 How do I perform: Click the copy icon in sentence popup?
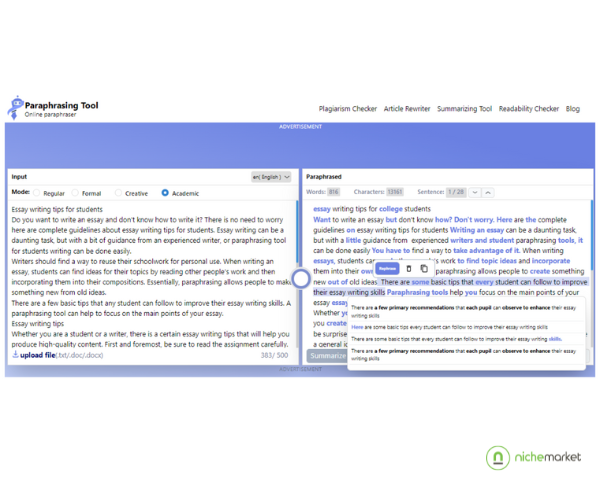(x=424, y=269)
